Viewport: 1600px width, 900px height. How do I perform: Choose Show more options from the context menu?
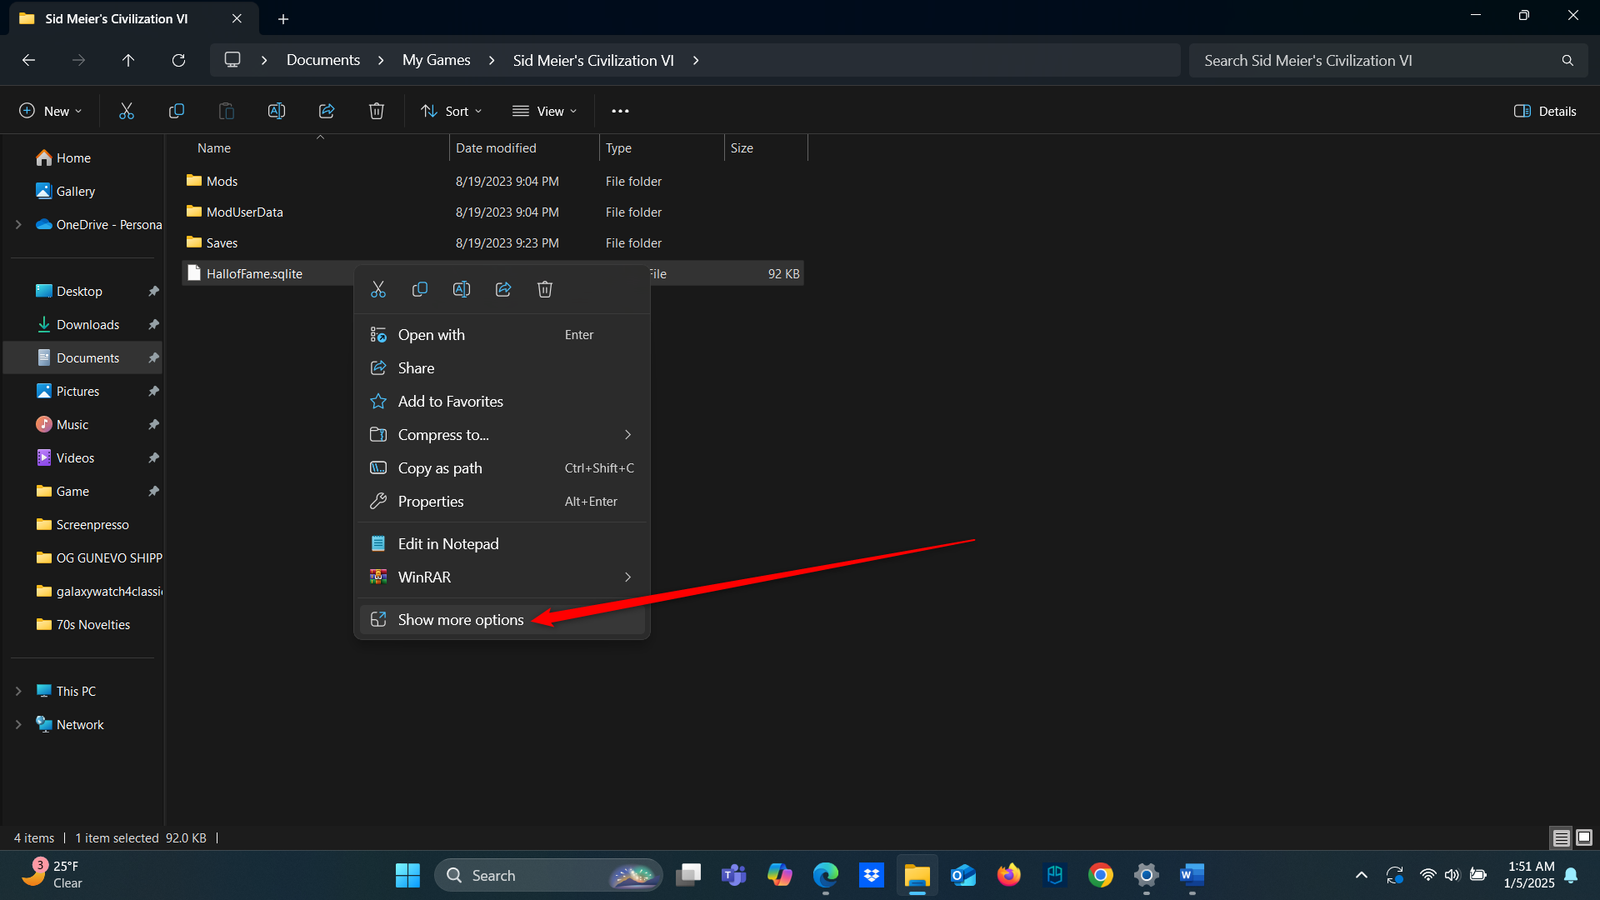pyautogui.click(x=460, y=619)
